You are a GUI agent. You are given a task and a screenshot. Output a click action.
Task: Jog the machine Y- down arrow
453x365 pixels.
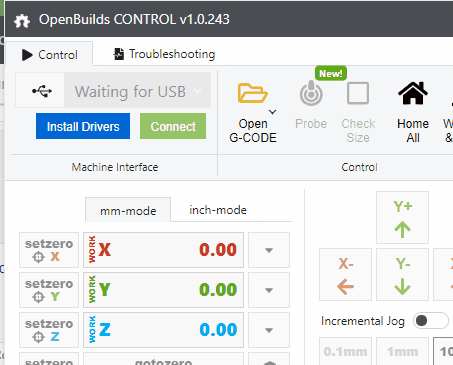402,274
